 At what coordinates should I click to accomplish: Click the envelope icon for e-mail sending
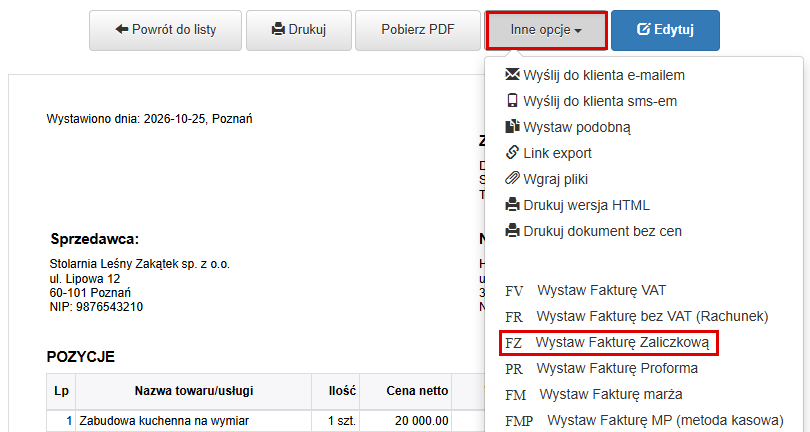(512, 74)
